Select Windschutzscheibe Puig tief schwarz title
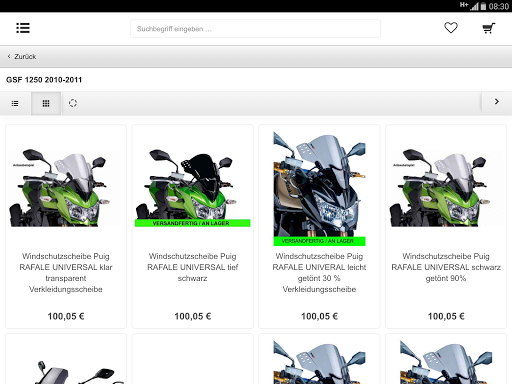Viewport: 512px width, 384px height. click(x=193, y=267)
